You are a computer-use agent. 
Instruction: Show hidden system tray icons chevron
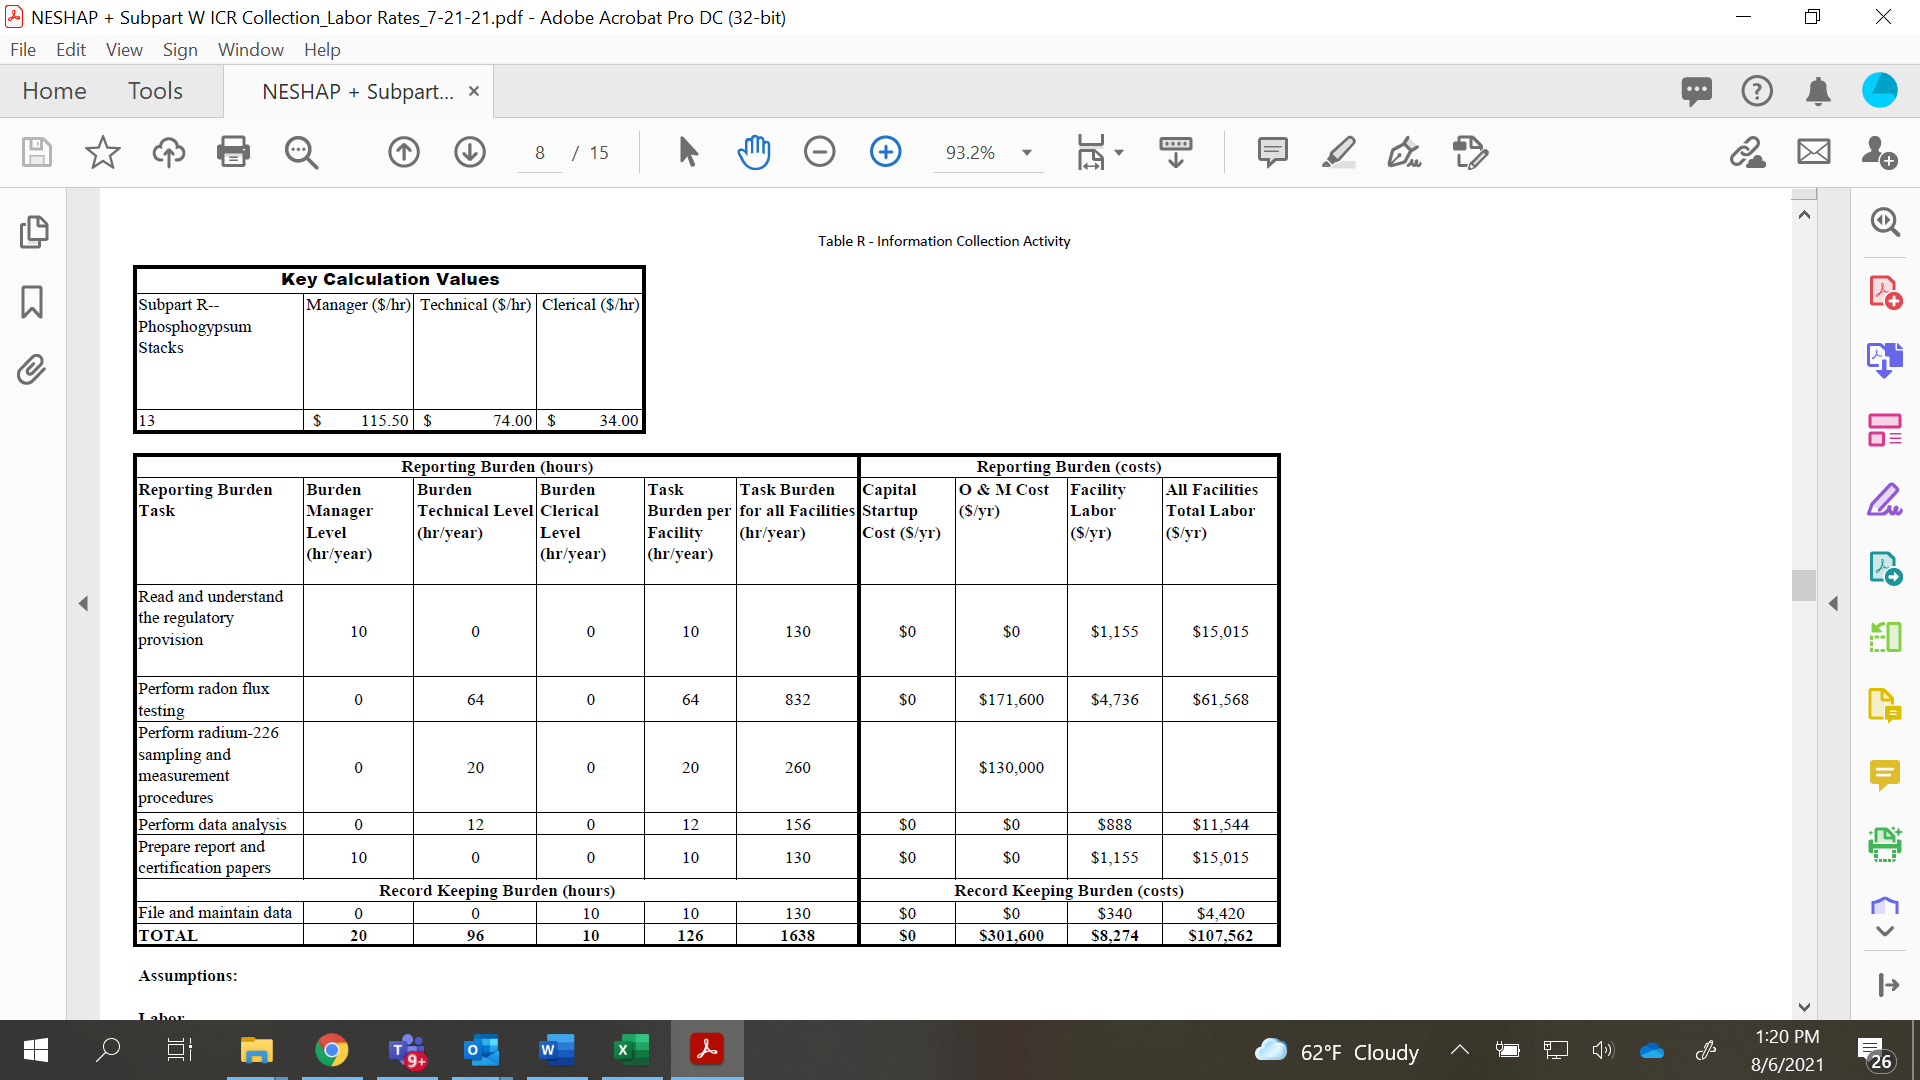[1459, 1050]
